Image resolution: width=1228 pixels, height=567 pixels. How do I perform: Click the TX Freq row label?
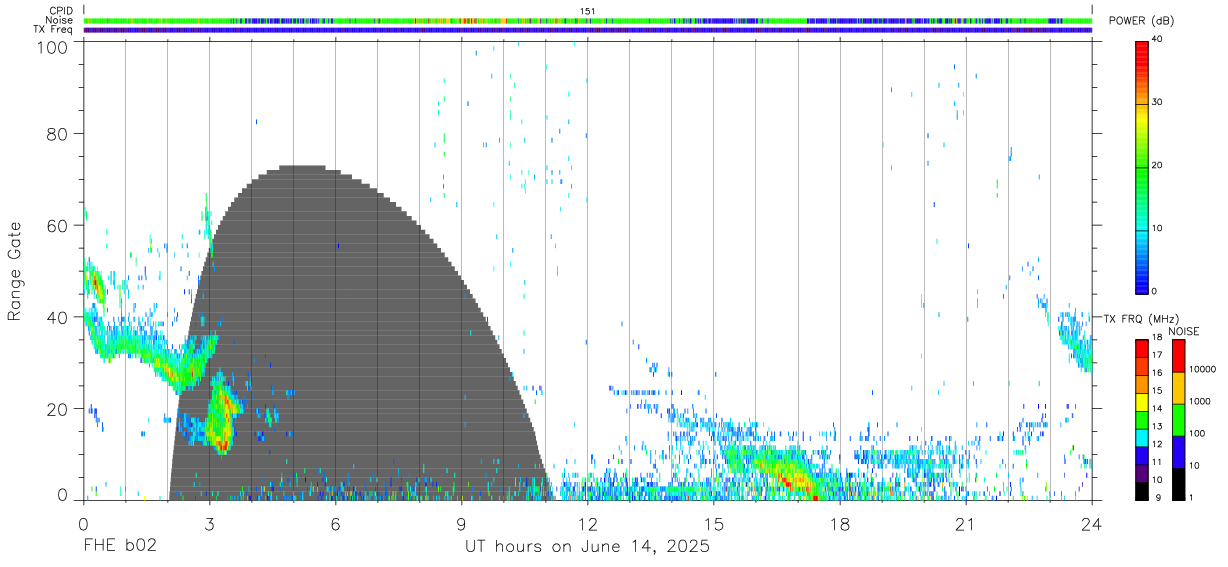(52, 29)
